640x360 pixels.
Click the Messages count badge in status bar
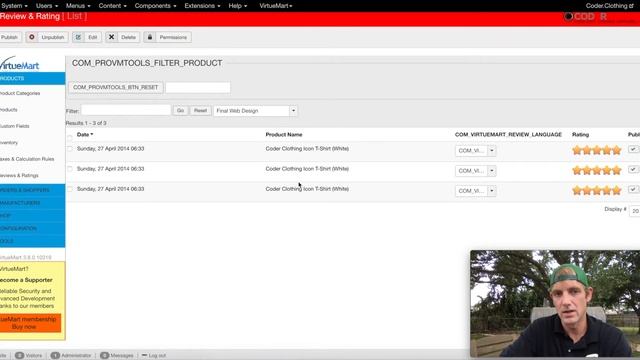(104, 356)
